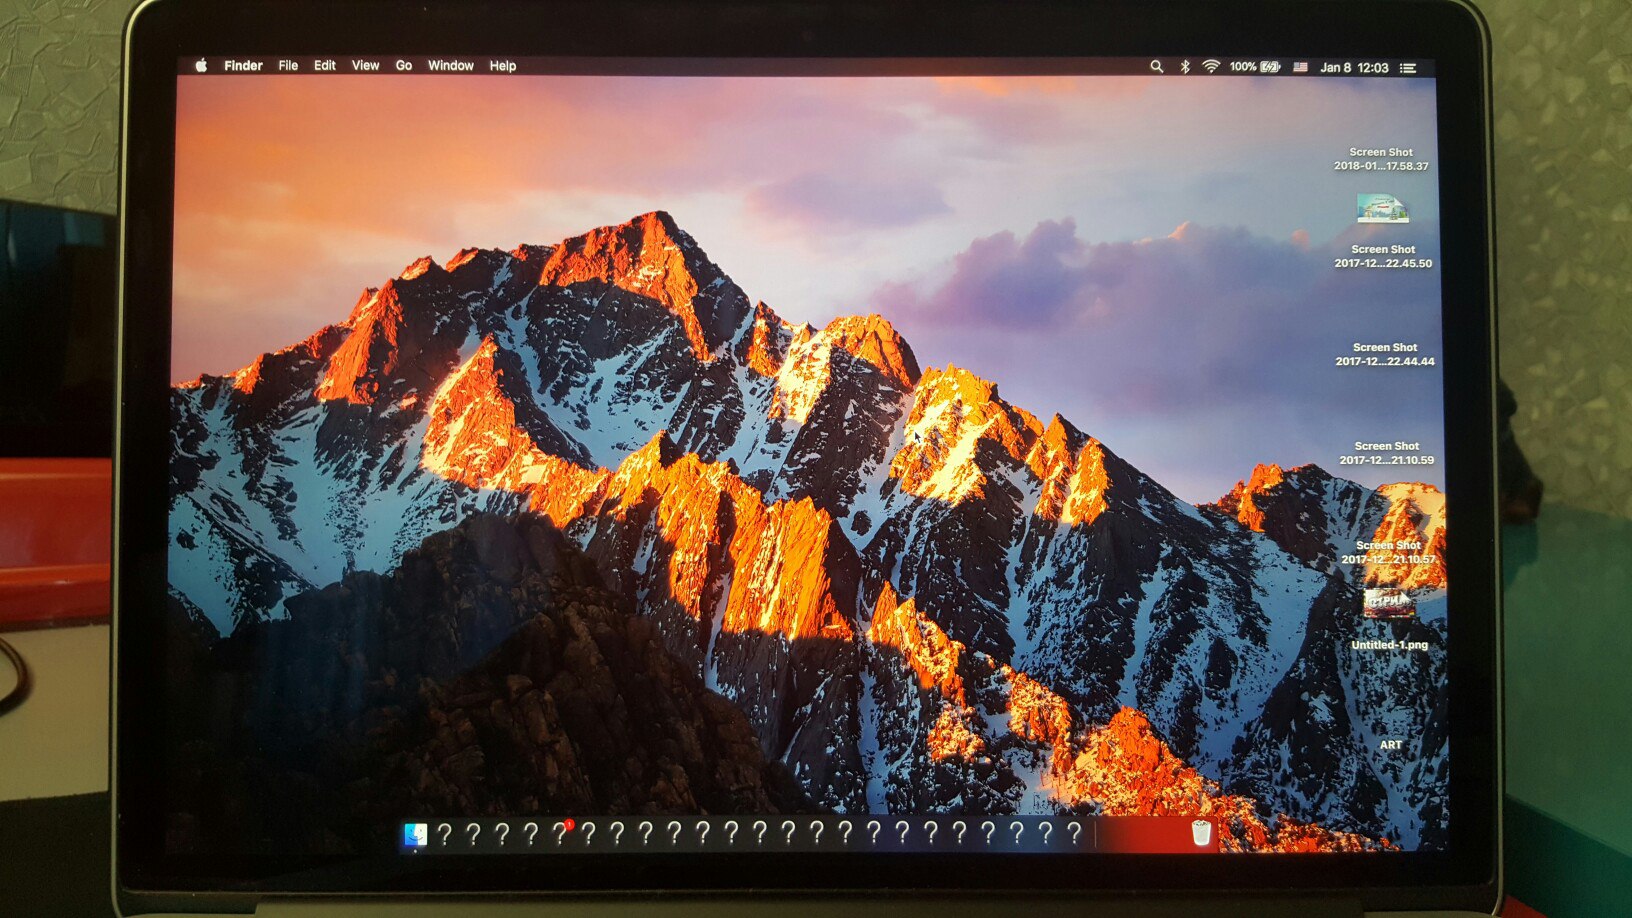Click the Dock question mark with red badge
The image size is (1632, 918).
[560, 833]
